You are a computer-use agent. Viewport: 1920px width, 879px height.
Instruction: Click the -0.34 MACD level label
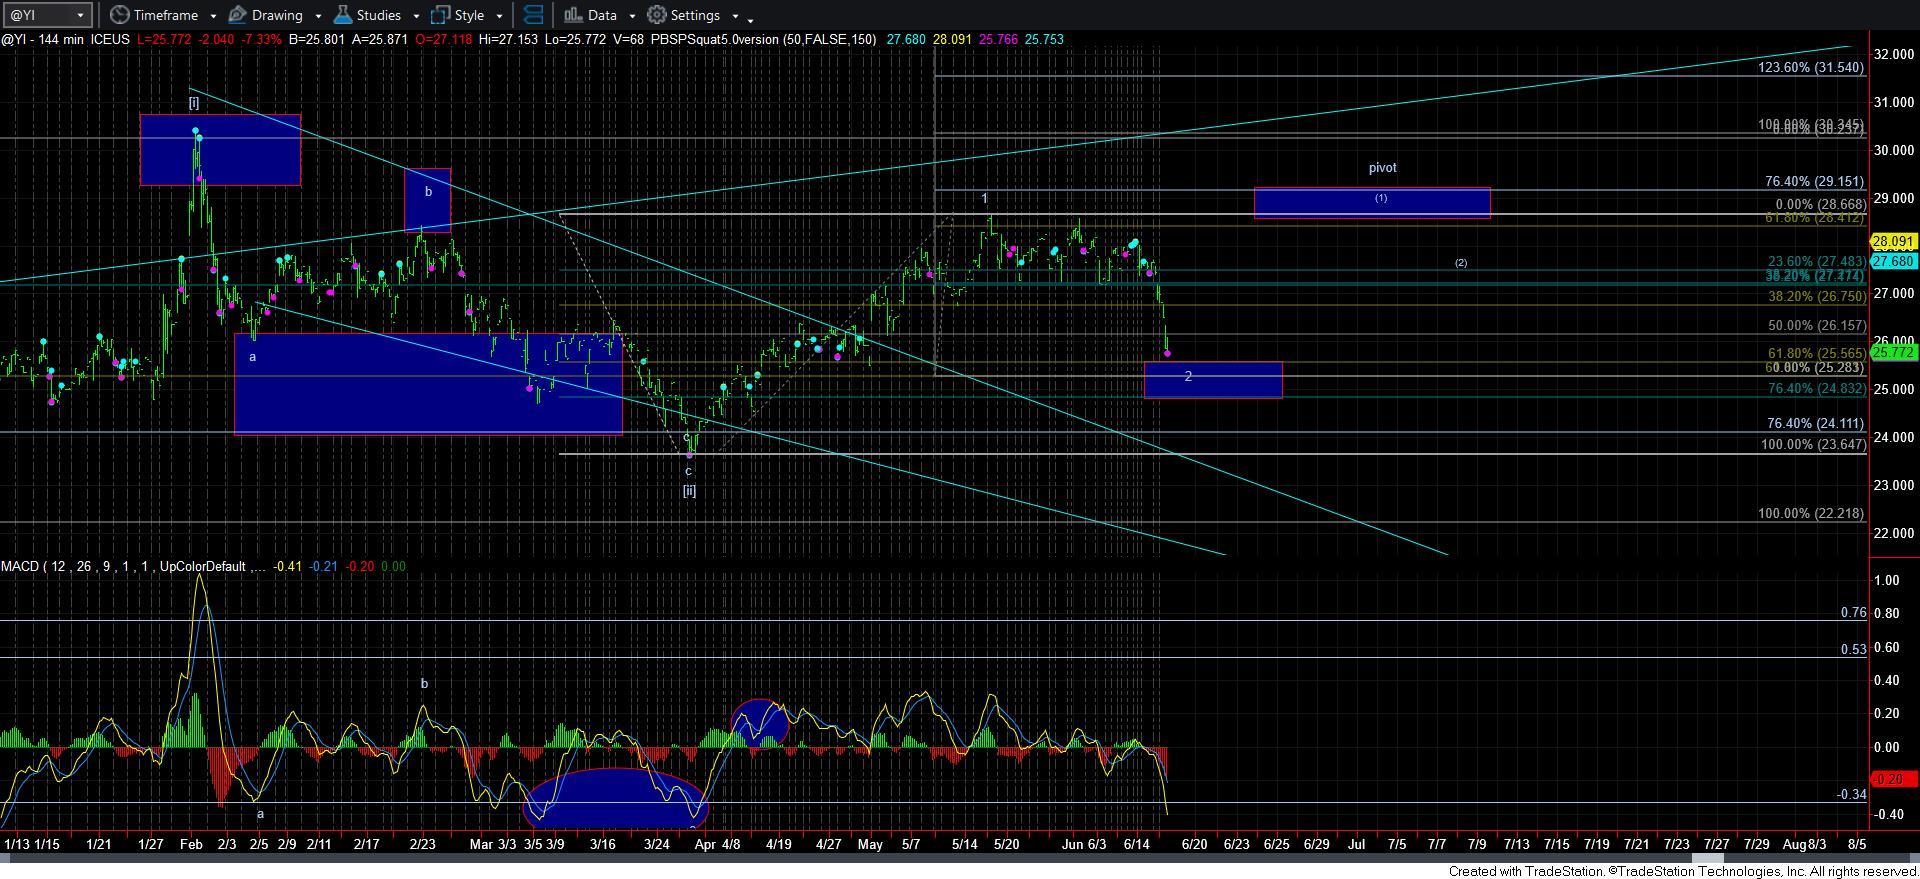click(1851, 795)
